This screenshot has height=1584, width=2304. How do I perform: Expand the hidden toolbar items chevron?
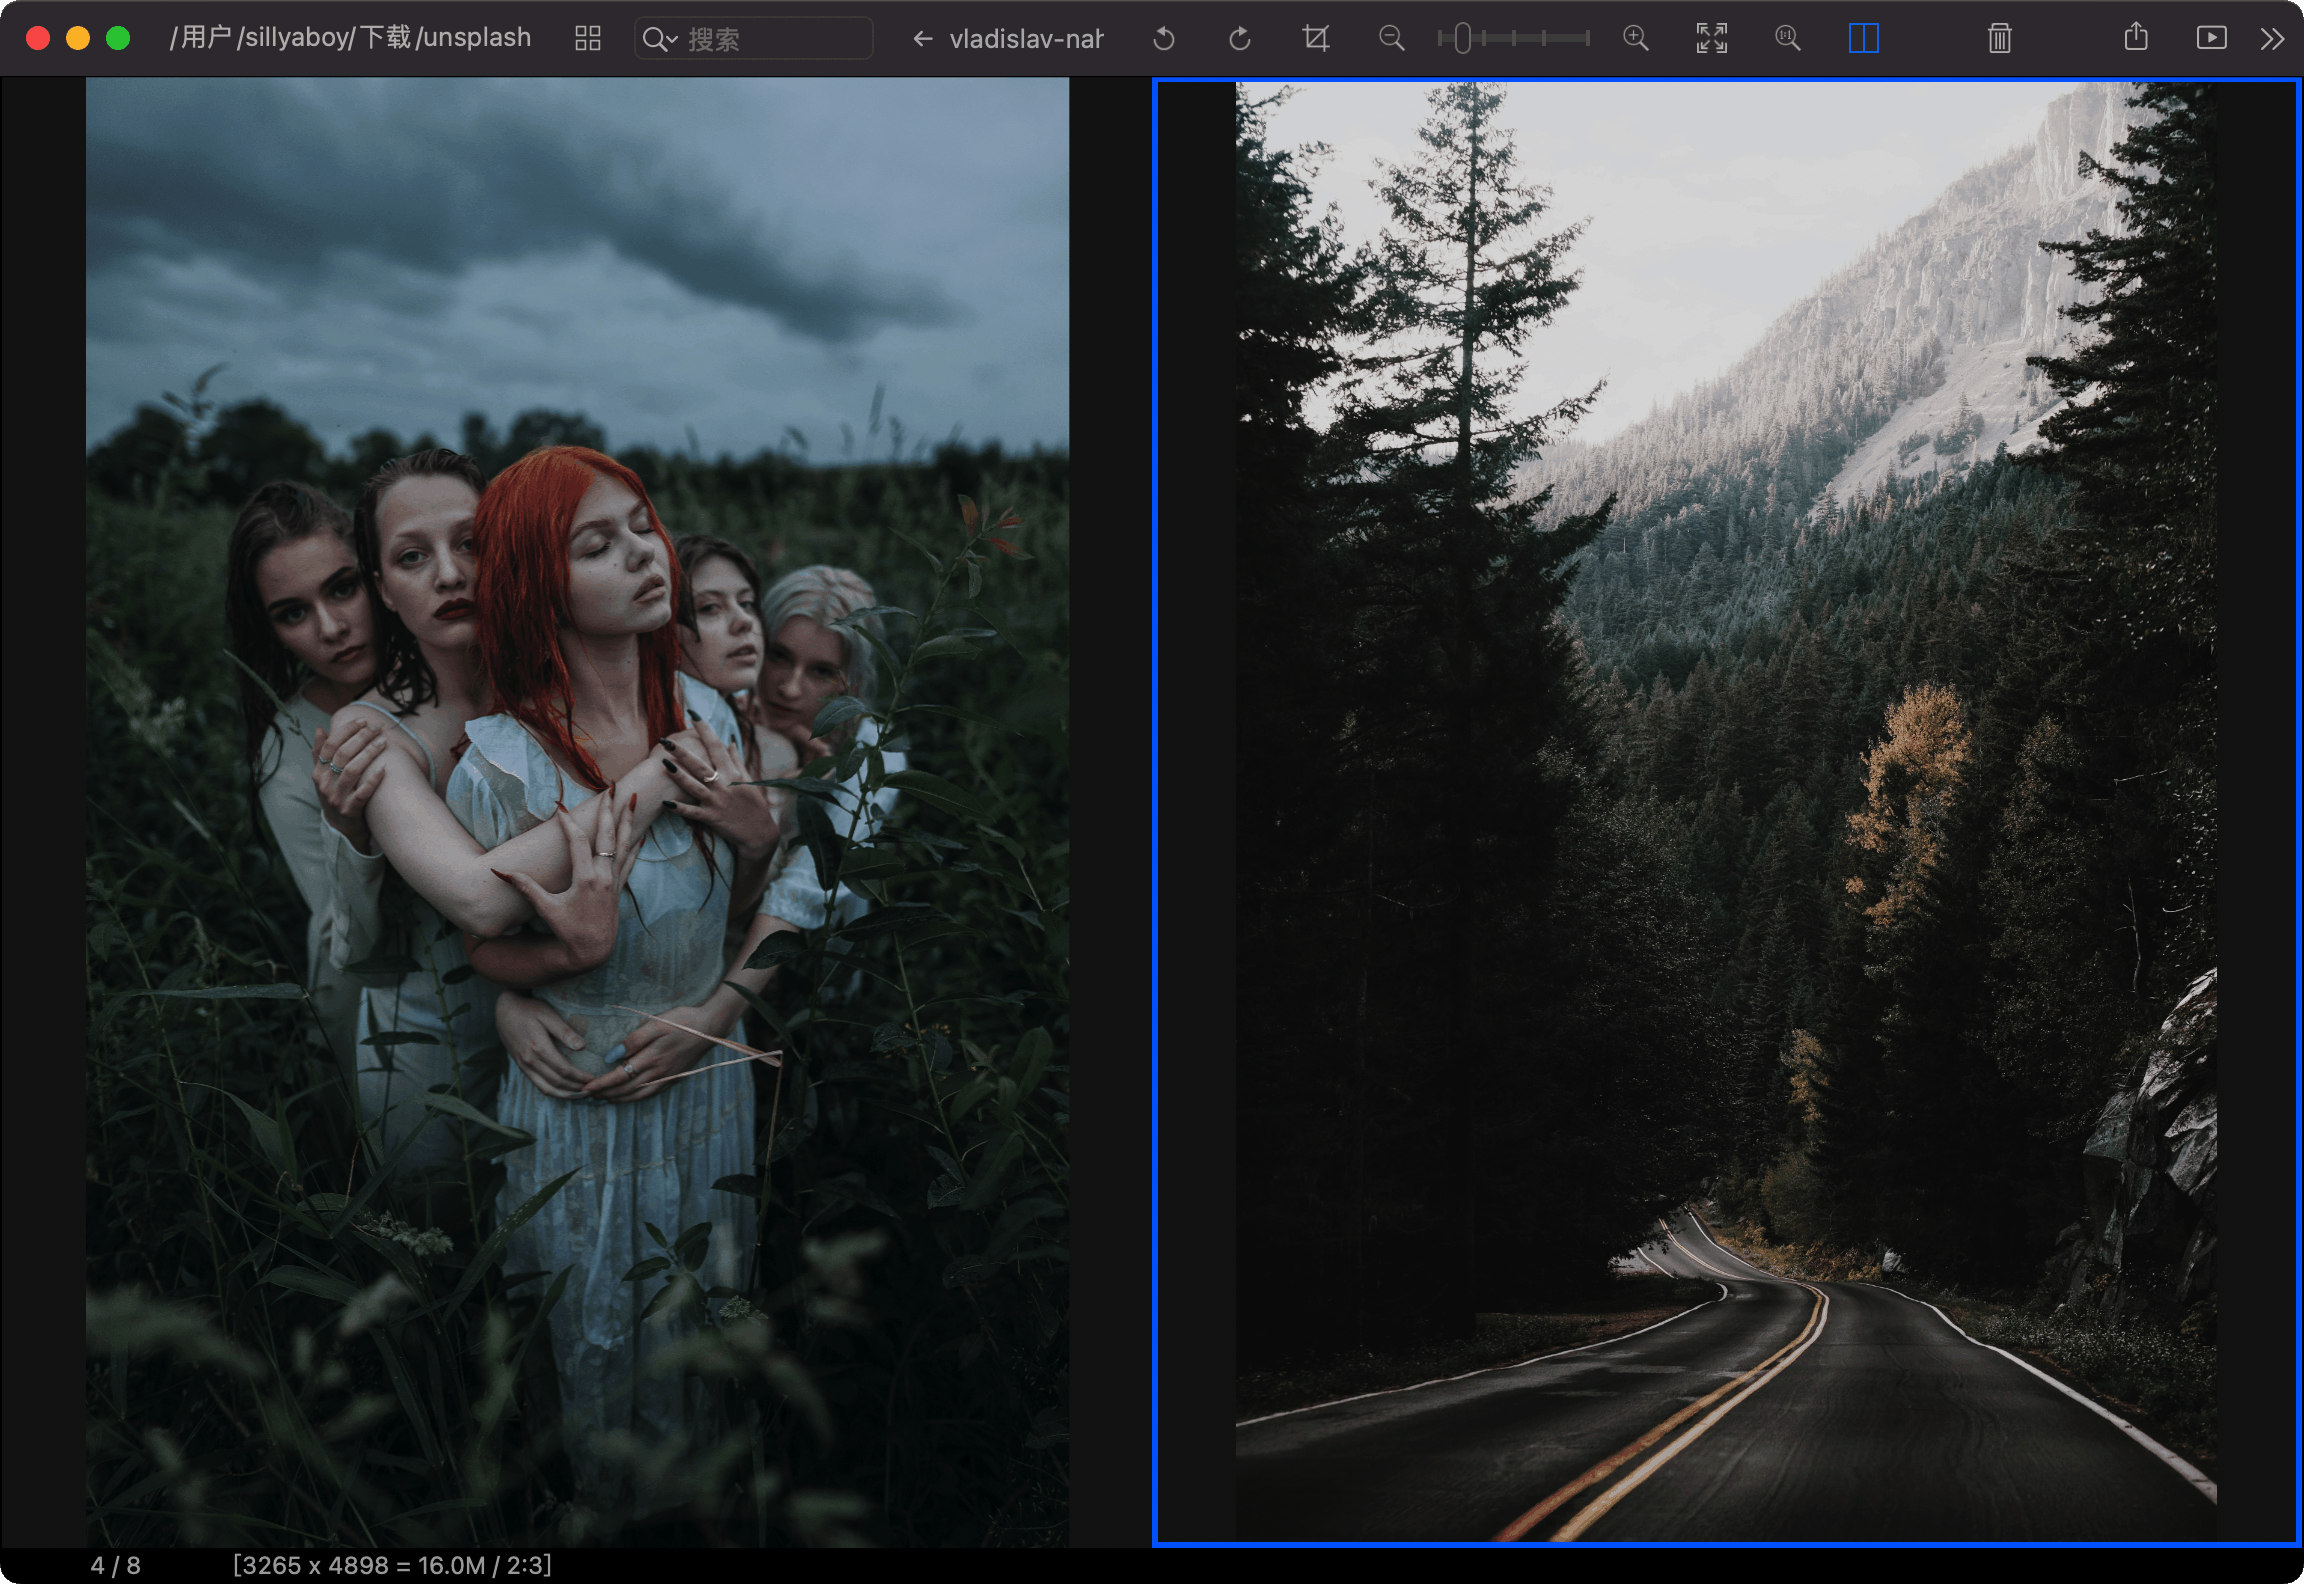click(2272, 39)
